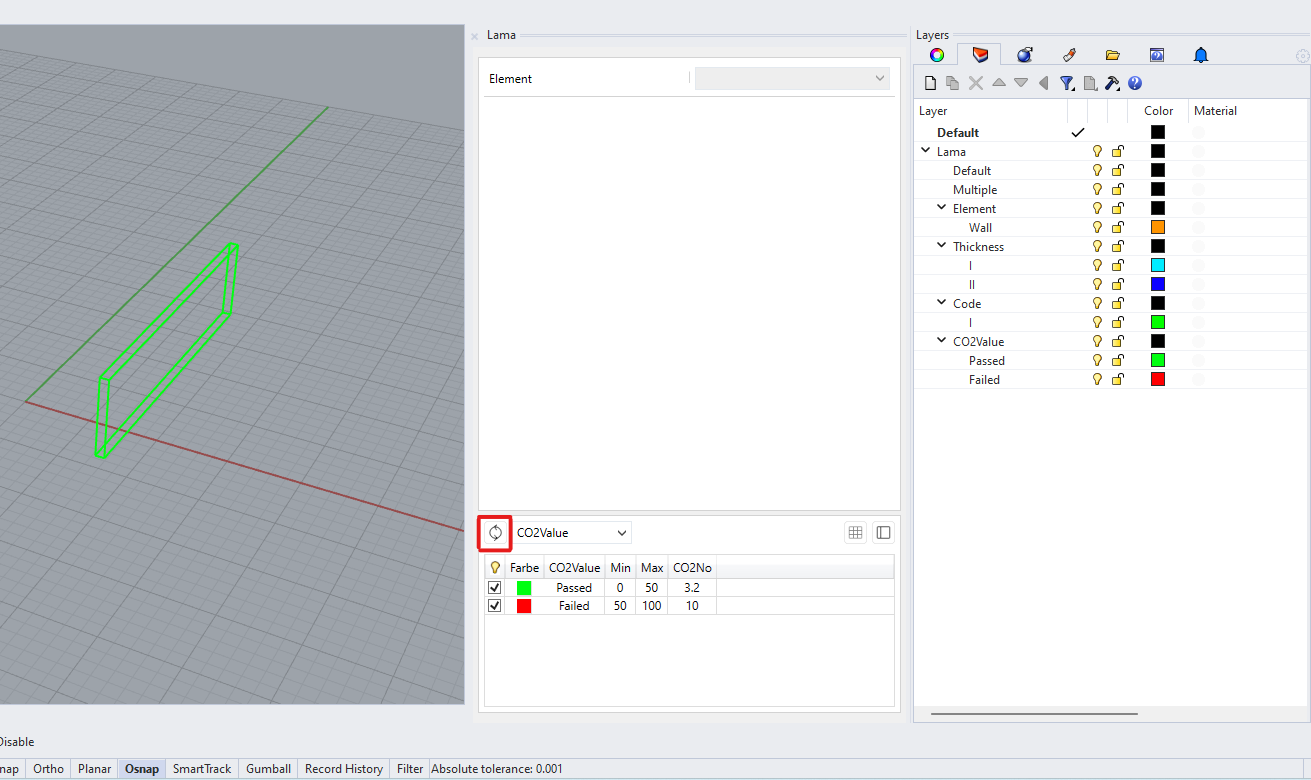The image size is (1311, 780).
Task: Click Record History in status bar
Action: pyautogui.click(x=344, y=769)
